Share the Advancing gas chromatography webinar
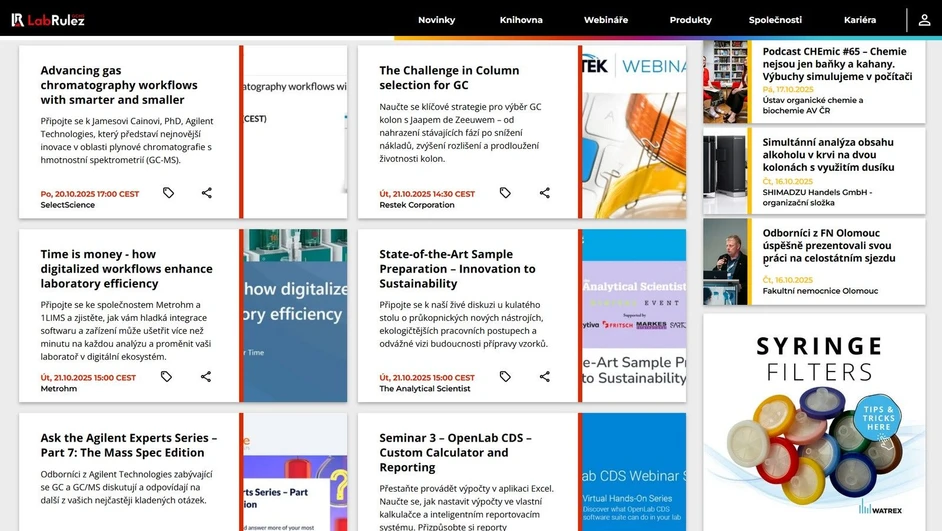Image resolution: width=942 pixels, height=531 pixels. 206,193
